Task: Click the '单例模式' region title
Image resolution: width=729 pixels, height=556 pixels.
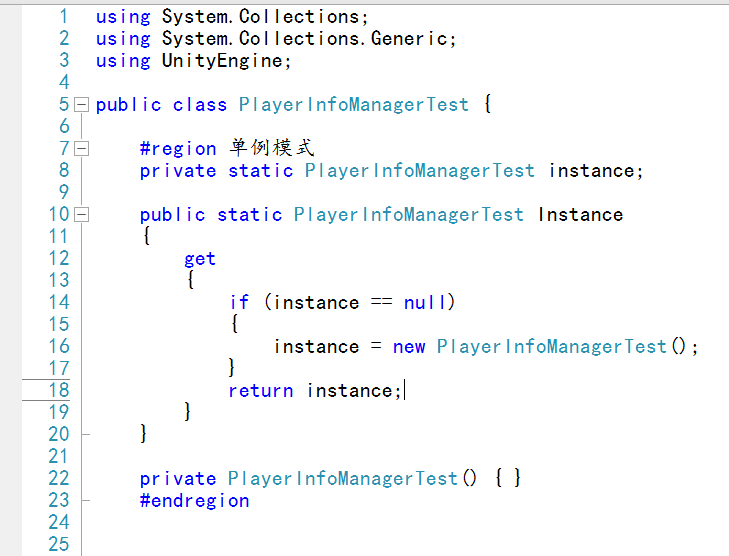Action: click(x=272, y=148)
